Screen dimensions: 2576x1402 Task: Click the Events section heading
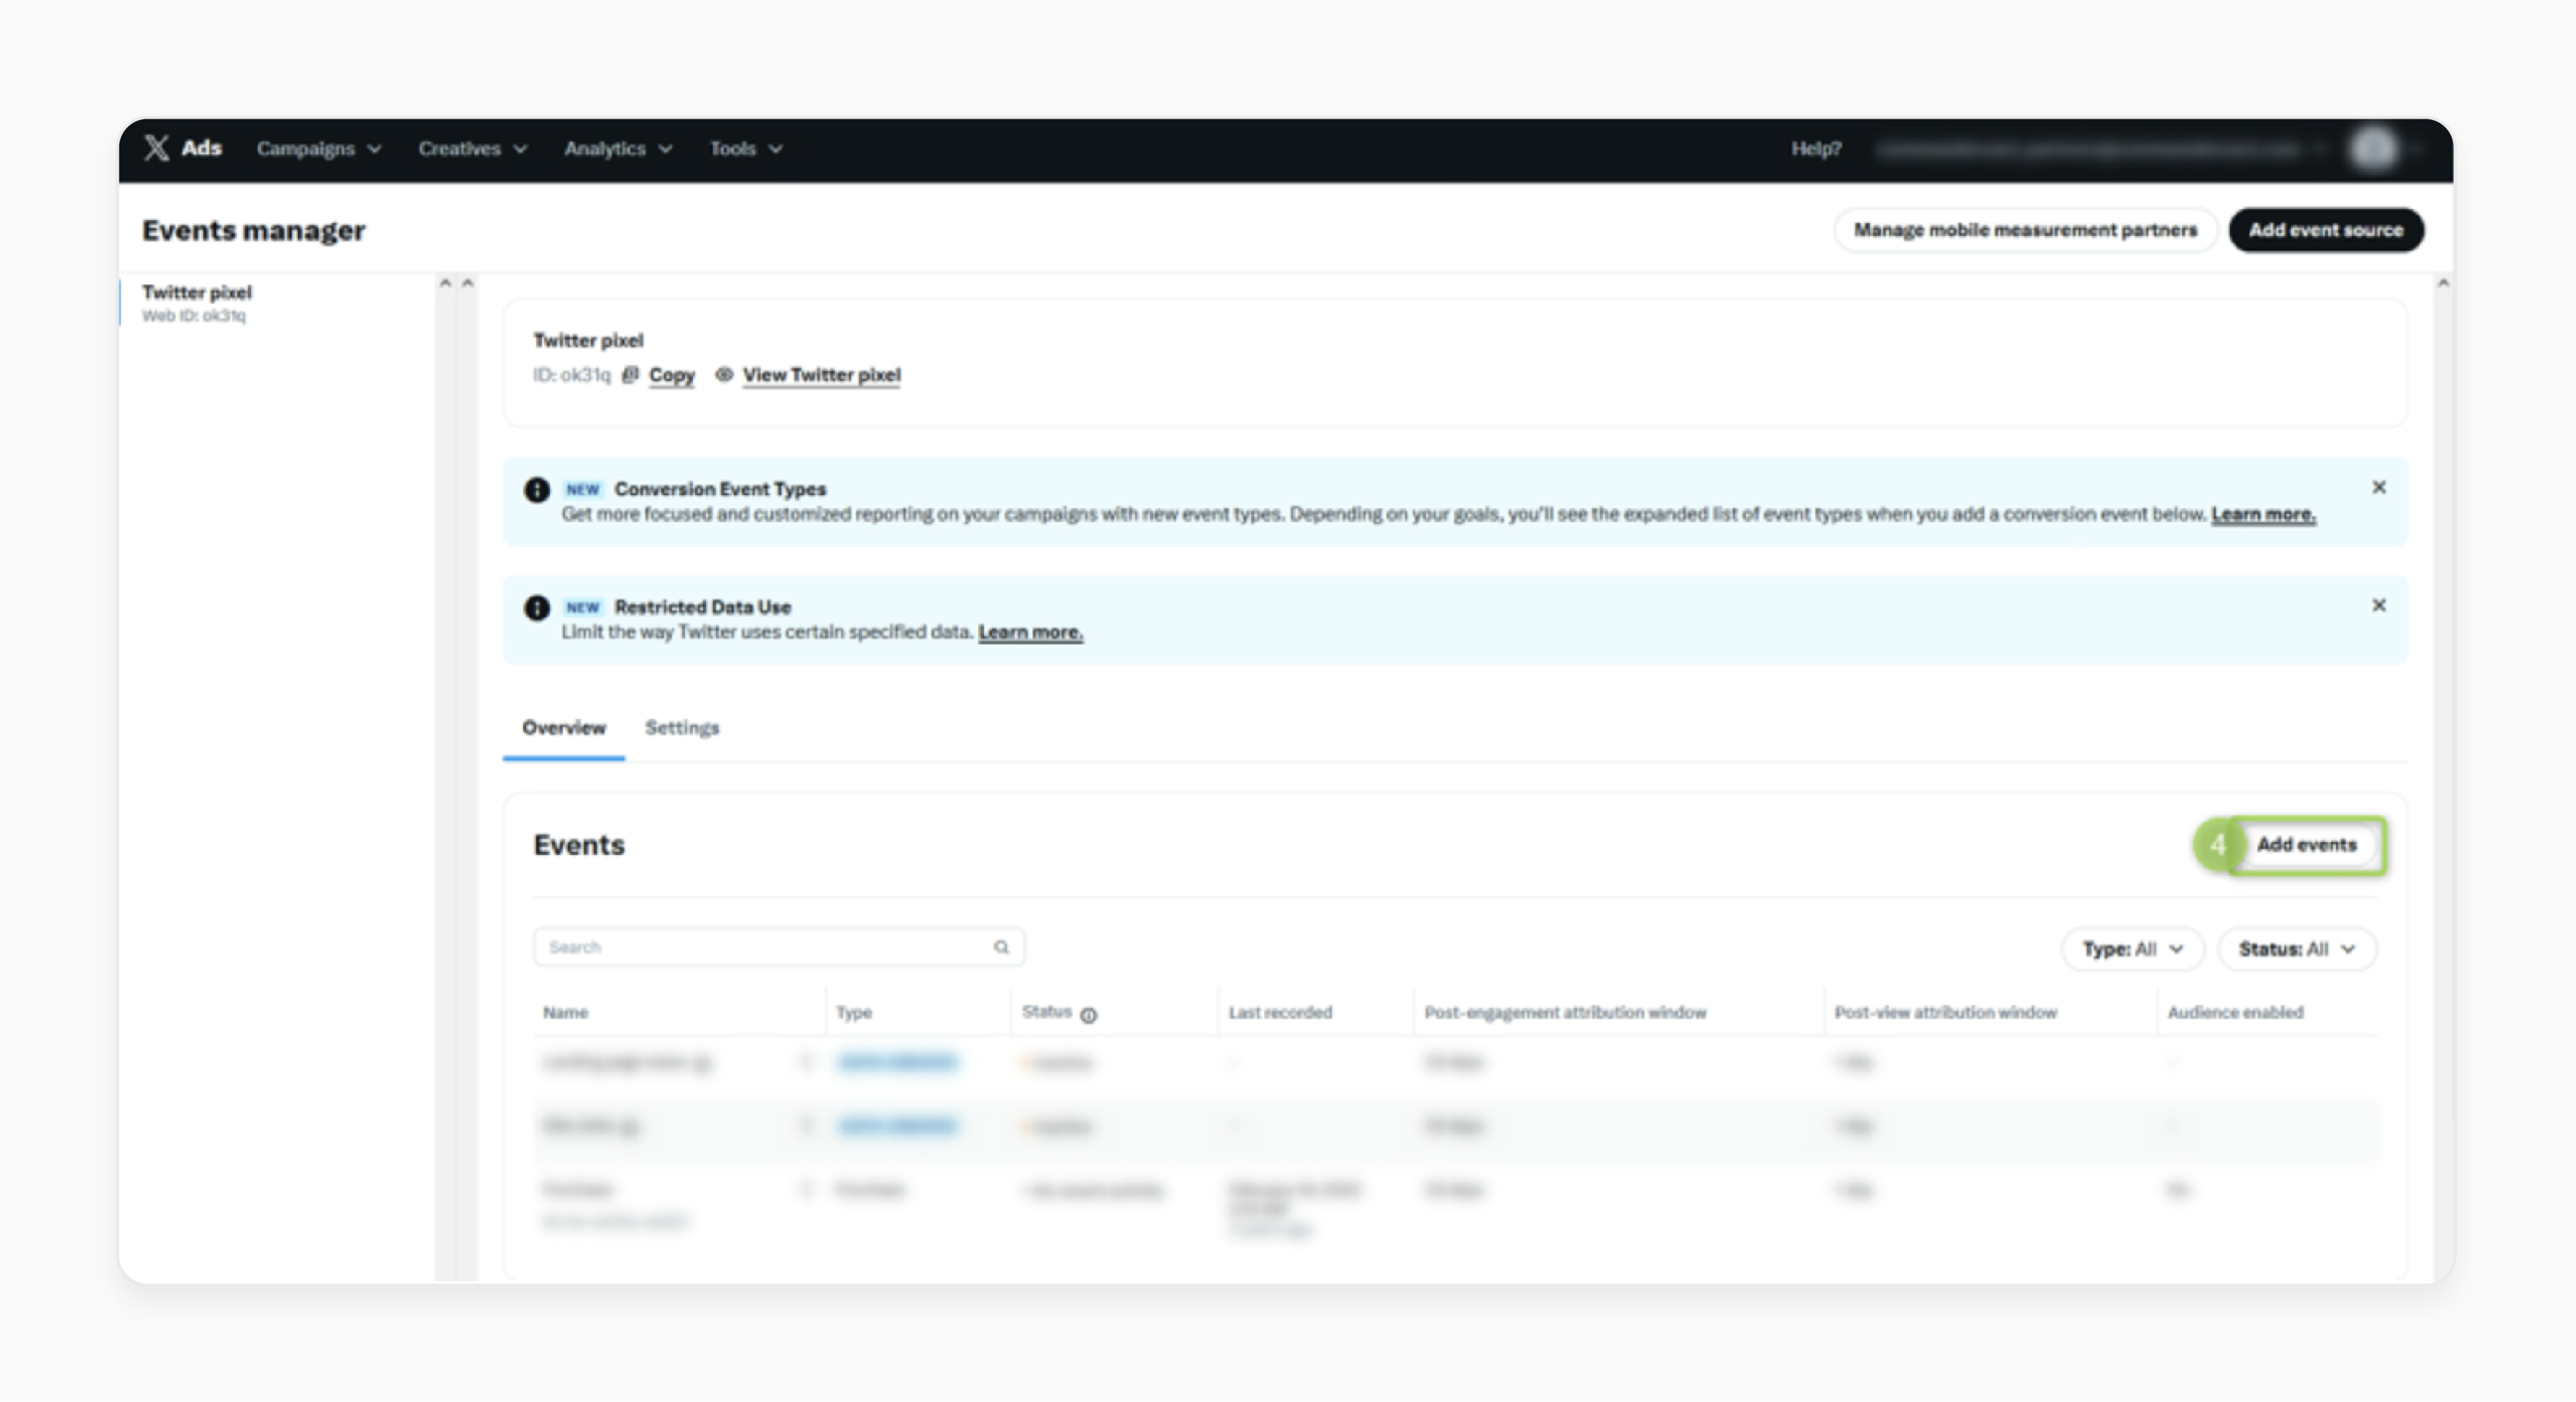click(579, 846)
